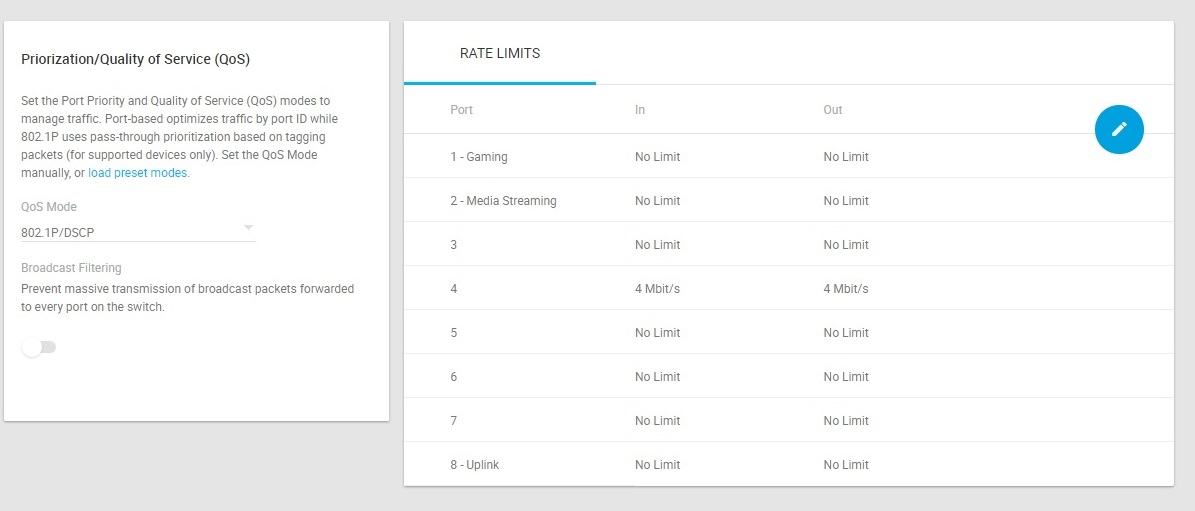This screenshot has width=1195, height=511.
Task: Click the Gaming port's In limit value
Action: 657,157
